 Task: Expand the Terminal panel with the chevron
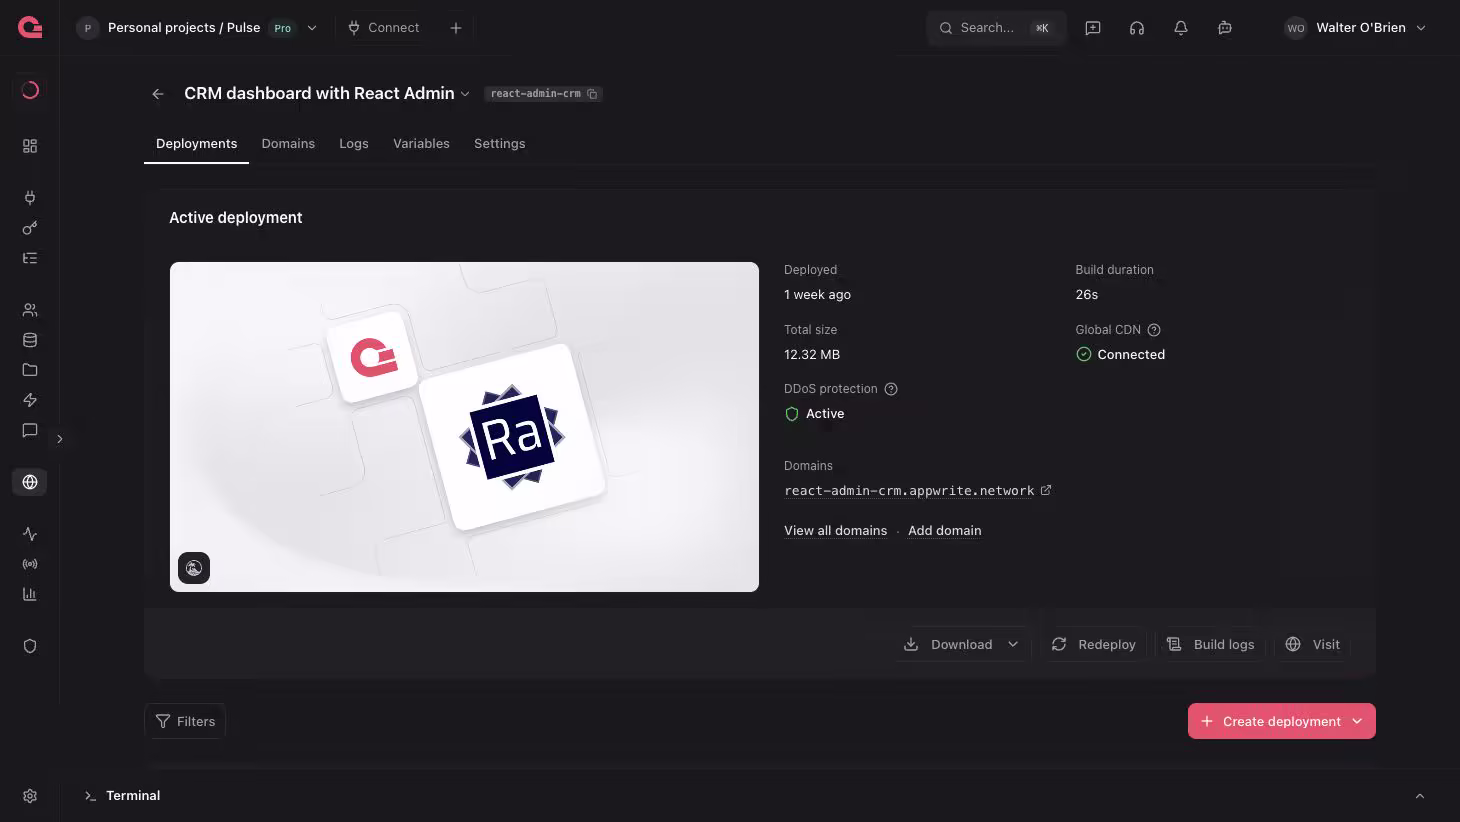click(1420, 796)
